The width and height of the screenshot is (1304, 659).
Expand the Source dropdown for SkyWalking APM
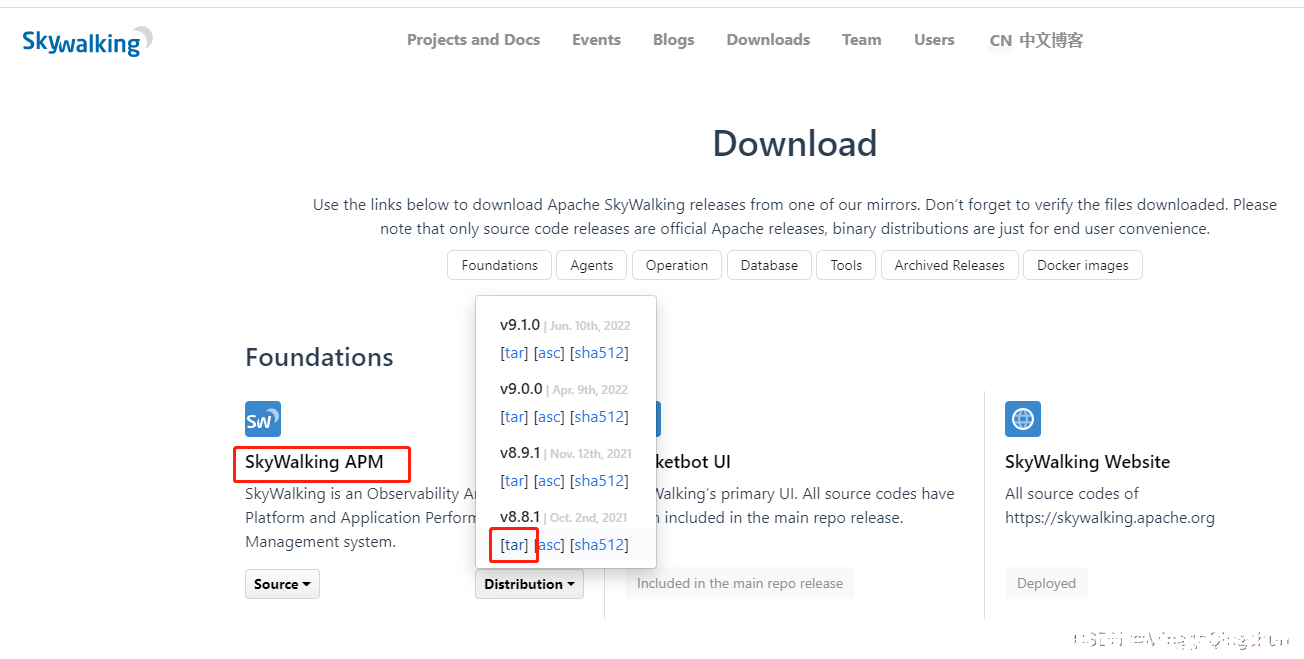point(282,584)
